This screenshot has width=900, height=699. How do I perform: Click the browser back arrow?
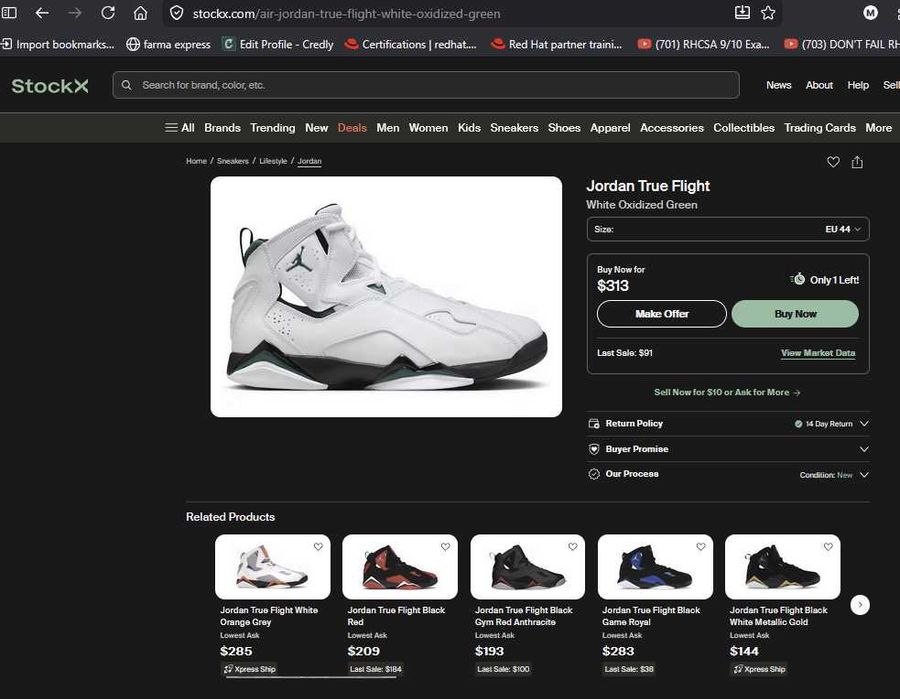42,13
